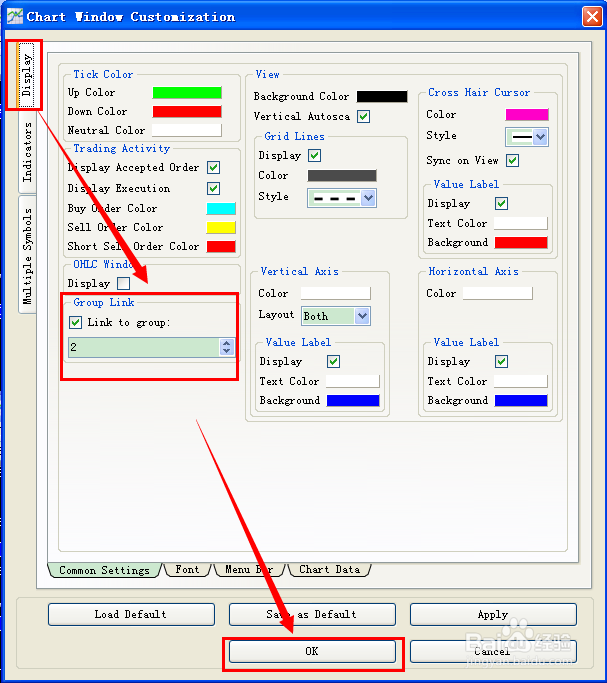Viewport: 607px width, 683px height.
Task: Change Vertical Axis Value Label blue Background
Action: pyautogui.click(x=353, y=401)
